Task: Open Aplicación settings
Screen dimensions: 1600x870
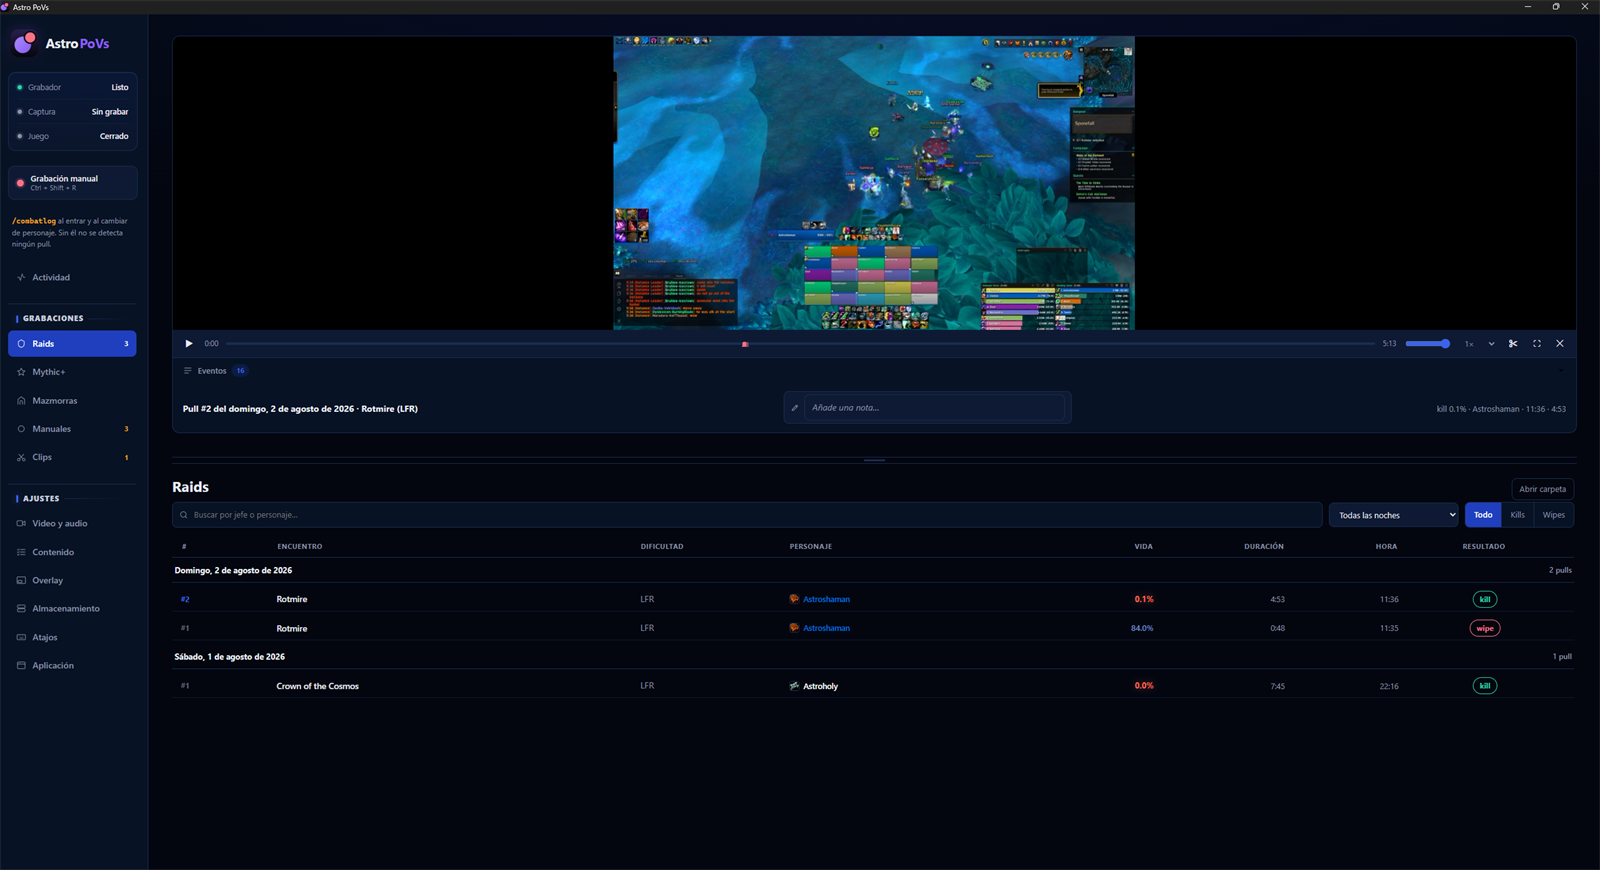Action: tap(73, 665)
